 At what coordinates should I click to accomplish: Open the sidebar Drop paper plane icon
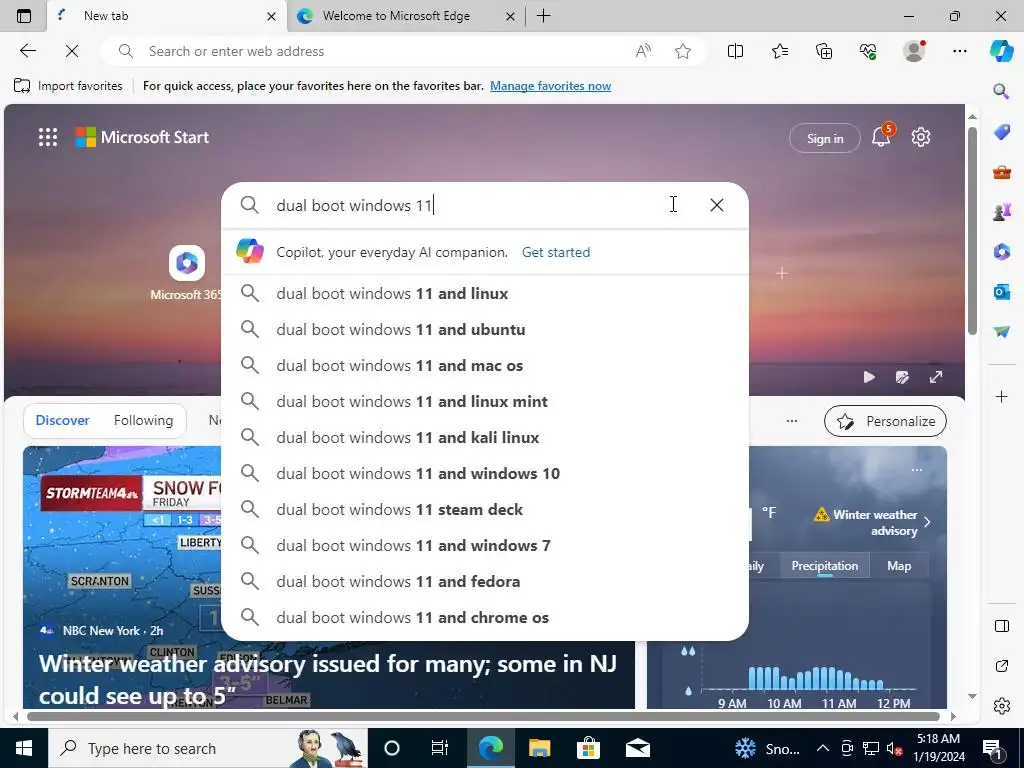tap(1001, 332)
